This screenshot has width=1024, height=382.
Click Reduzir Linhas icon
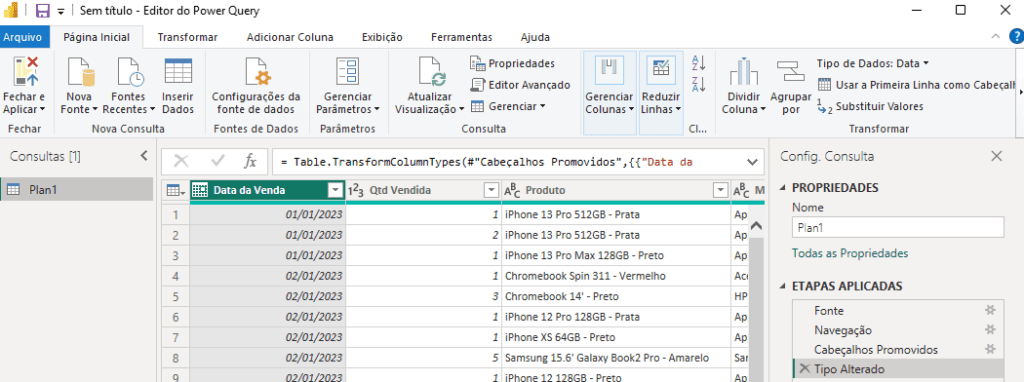coord(660,71)
